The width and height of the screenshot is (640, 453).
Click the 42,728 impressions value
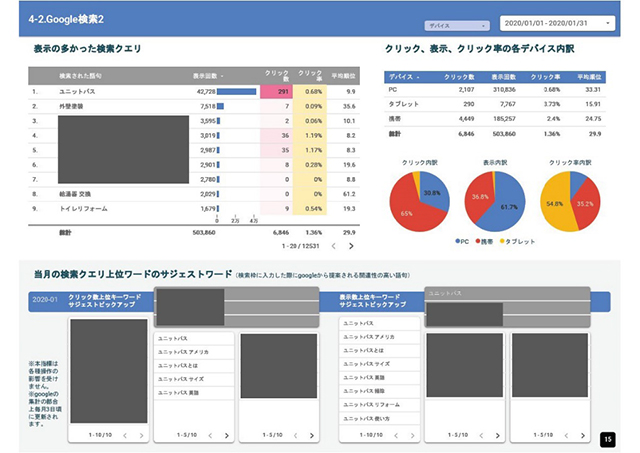click(x=206, y=91)
